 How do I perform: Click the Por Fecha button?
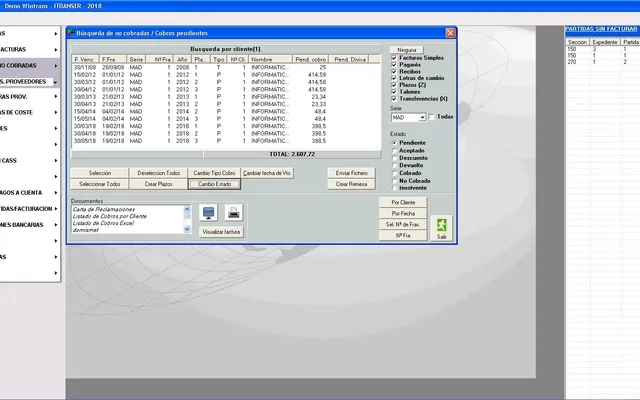pos(403,213)
